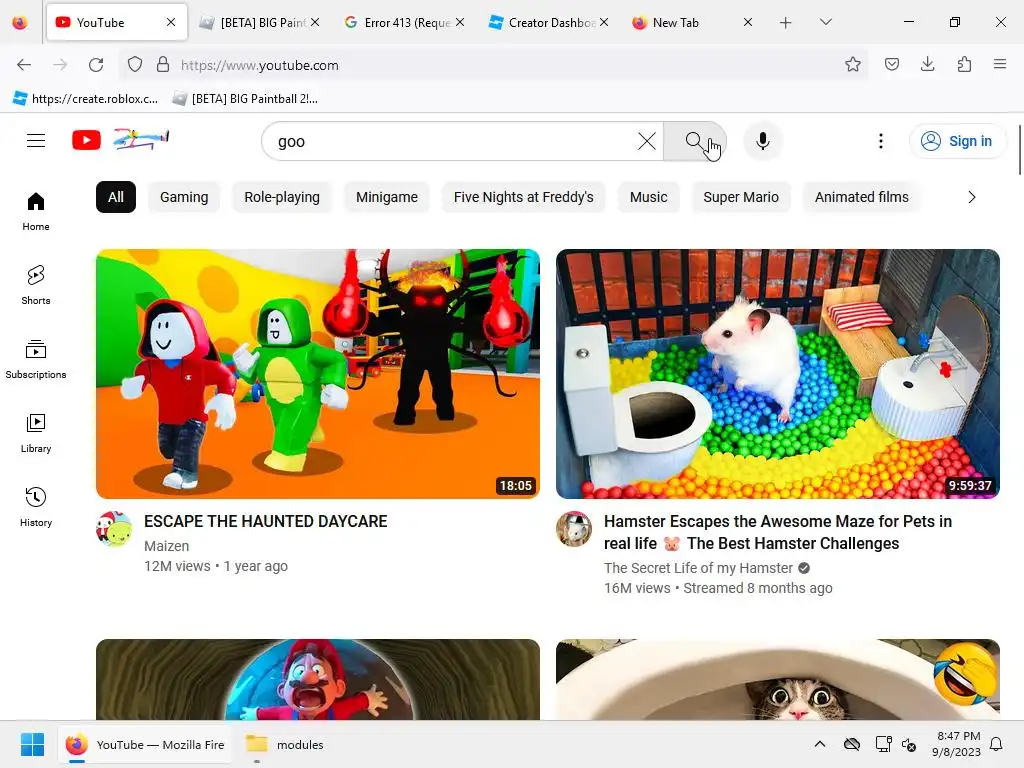Filter videos by Animated films chip
This screenshot has height=768, width=1024.
click(x=862, y=197)
